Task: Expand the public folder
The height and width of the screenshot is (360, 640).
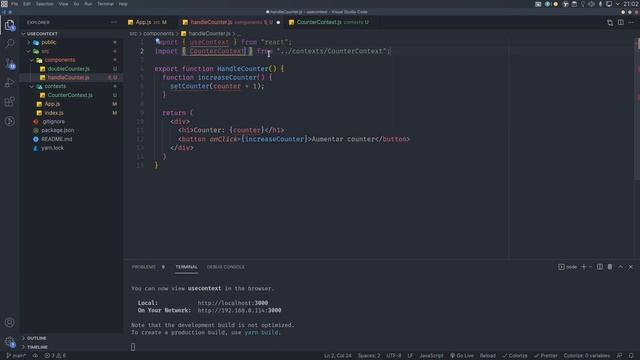Action: [49, 42]
